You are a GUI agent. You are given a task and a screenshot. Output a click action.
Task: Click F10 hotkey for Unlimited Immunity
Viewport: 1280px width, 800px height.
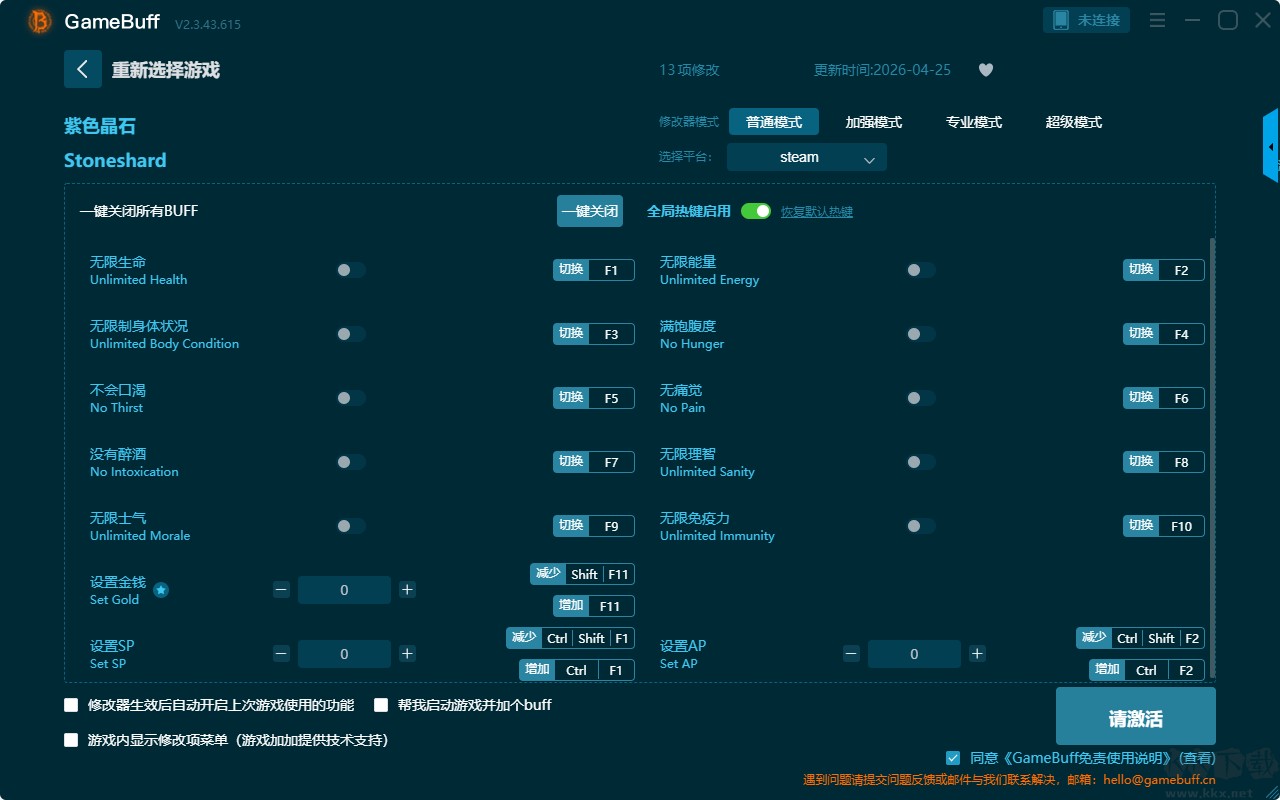pos(1164,526)
